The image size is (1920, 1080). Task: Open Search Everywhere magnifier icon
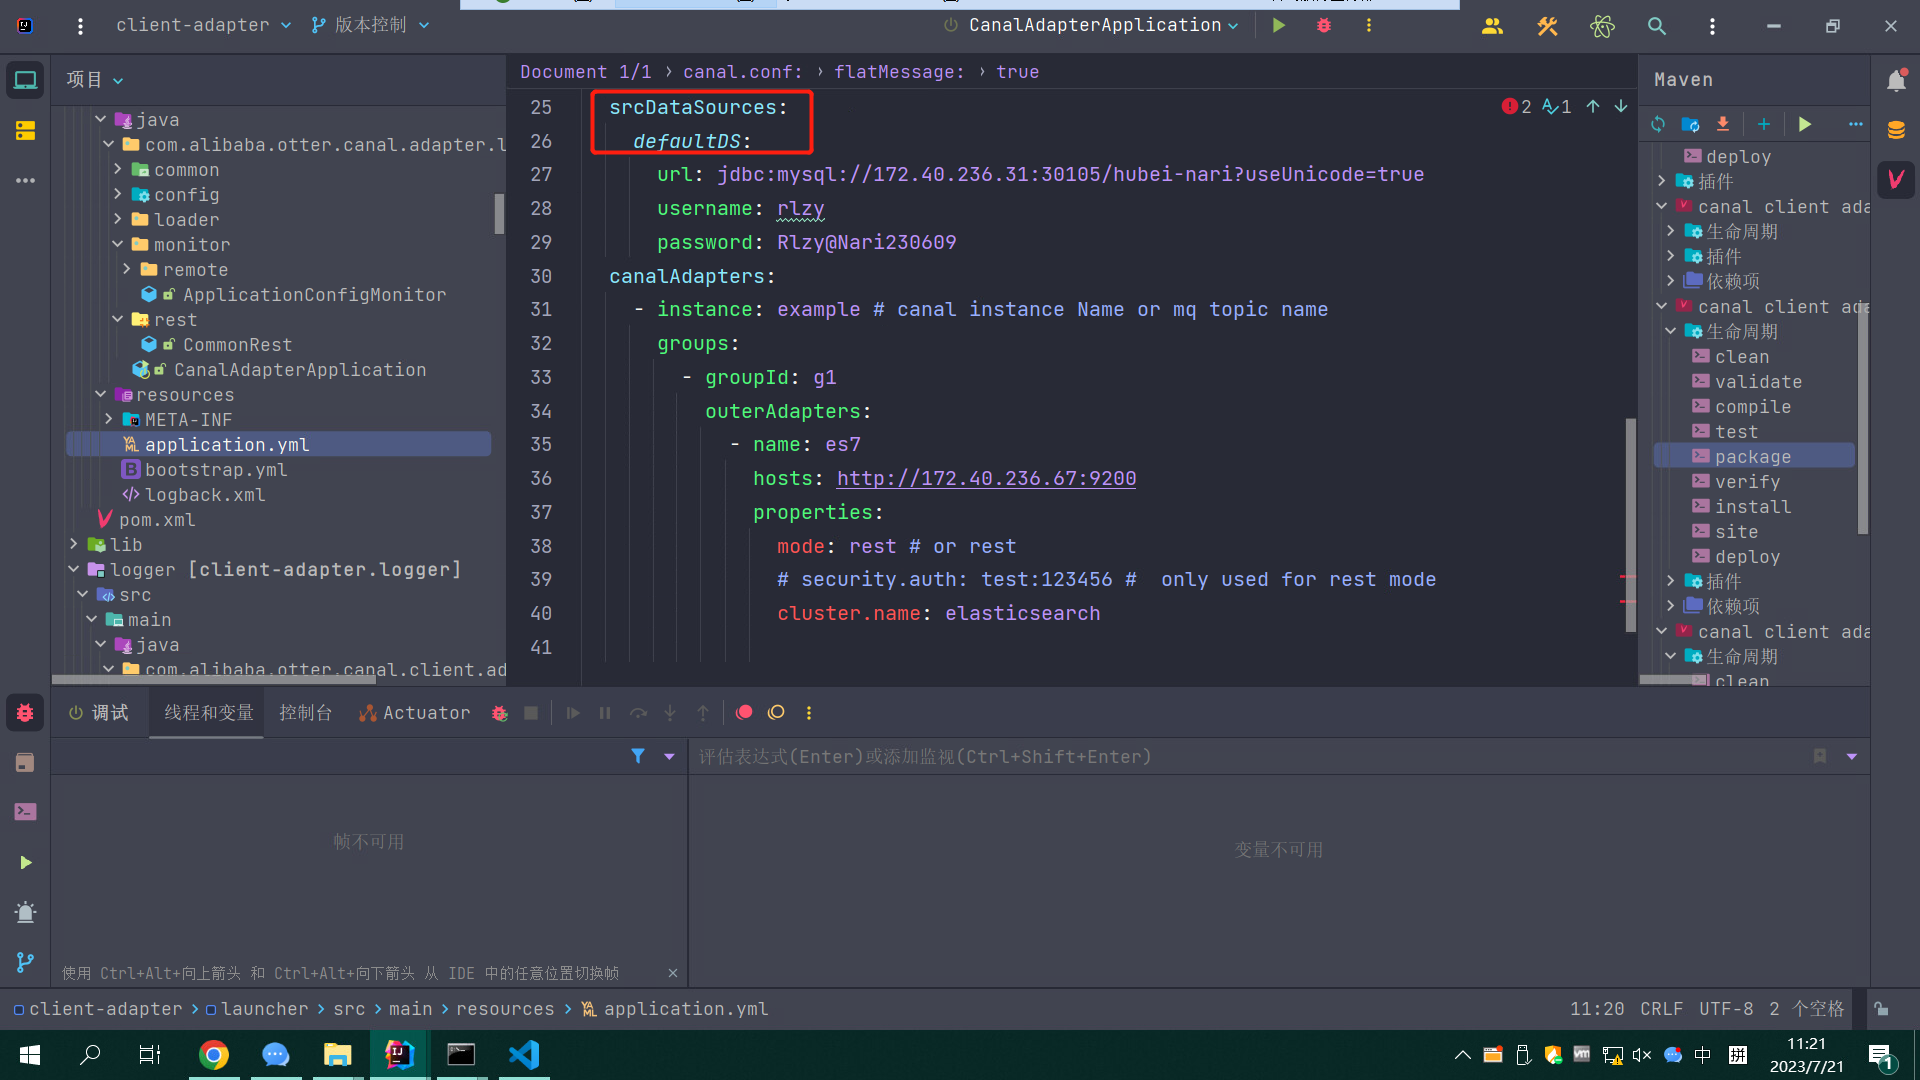pyautogui.click(x=1657, y=26)
